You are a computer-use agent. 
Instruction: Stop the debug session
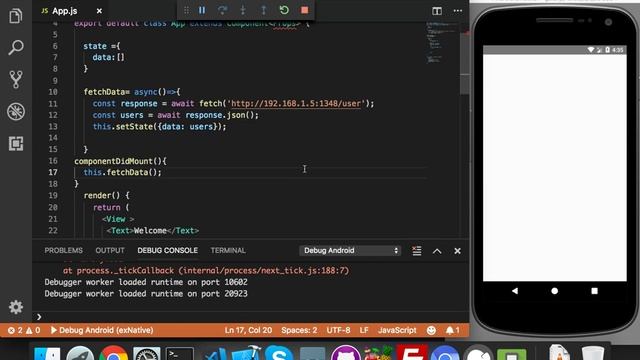[304, 10]
